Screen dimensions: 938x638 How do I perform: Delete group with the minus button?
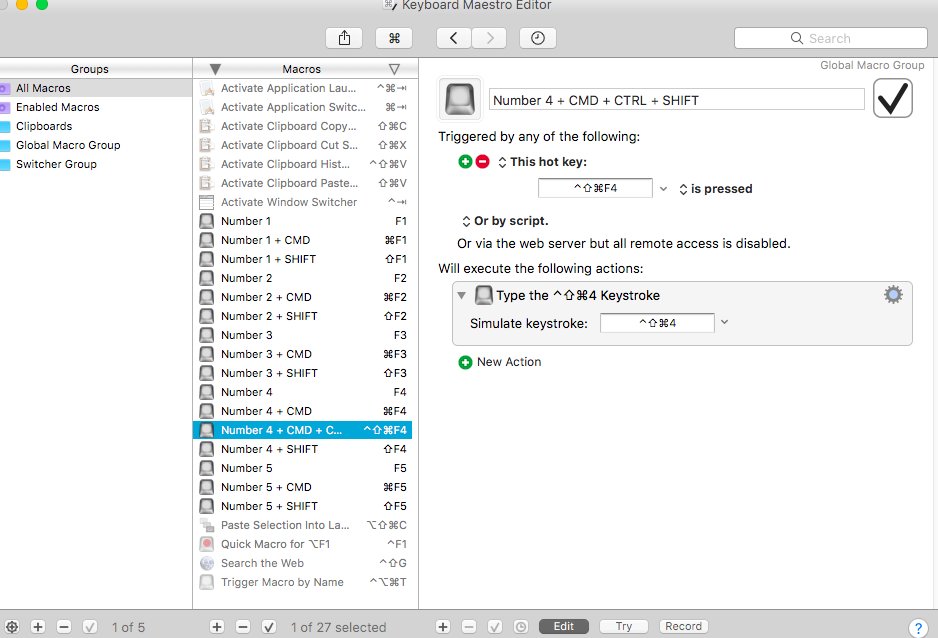click(x=64, y=627)
